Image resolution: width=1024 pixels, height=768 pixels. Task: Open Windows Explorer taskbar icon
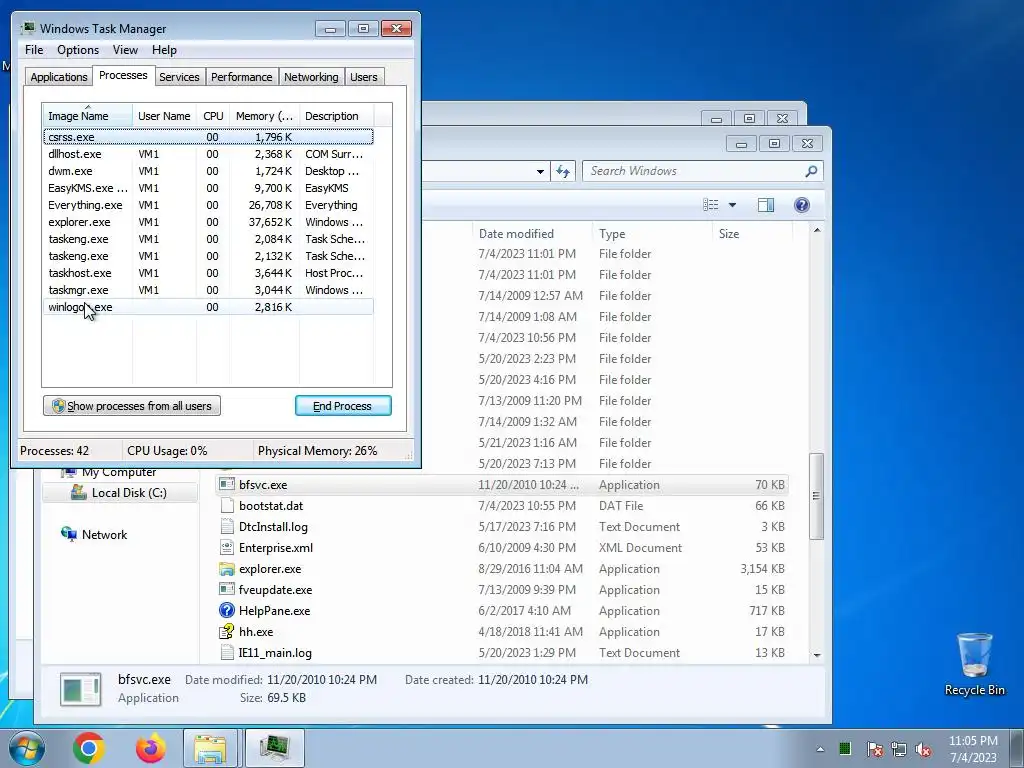(210, 748)
